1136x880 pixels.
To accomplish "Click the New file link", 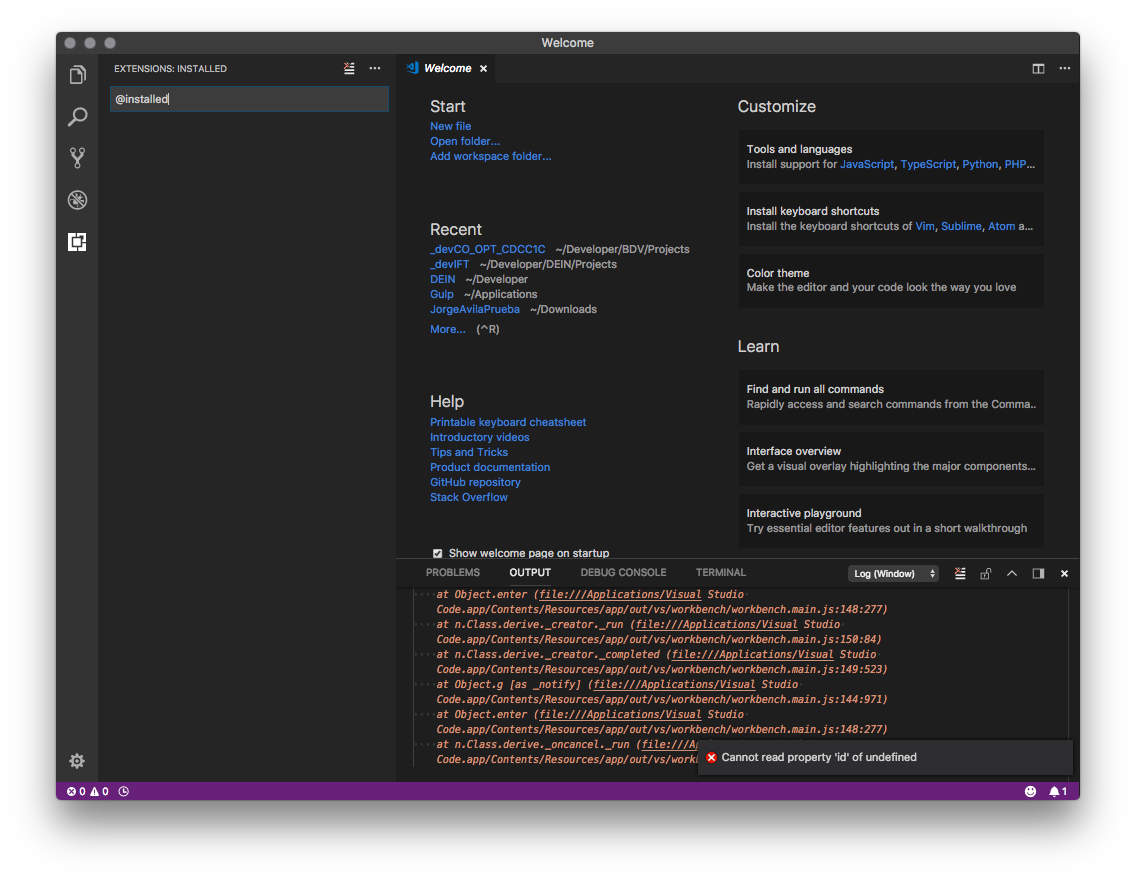I will [451, 126].
